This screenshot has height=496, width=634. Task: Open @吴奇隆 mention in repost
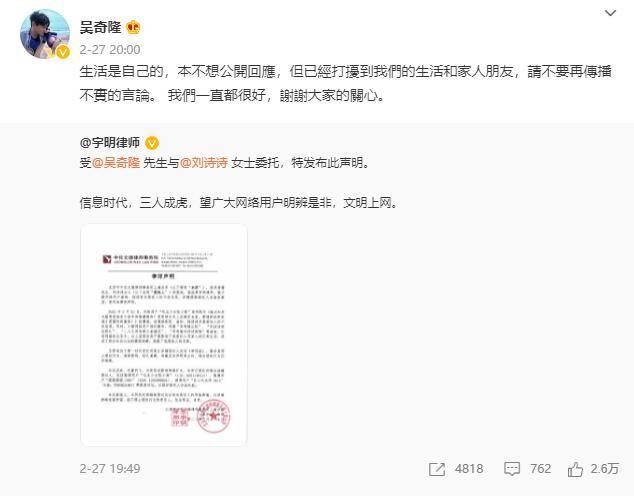tap(116, 163)
